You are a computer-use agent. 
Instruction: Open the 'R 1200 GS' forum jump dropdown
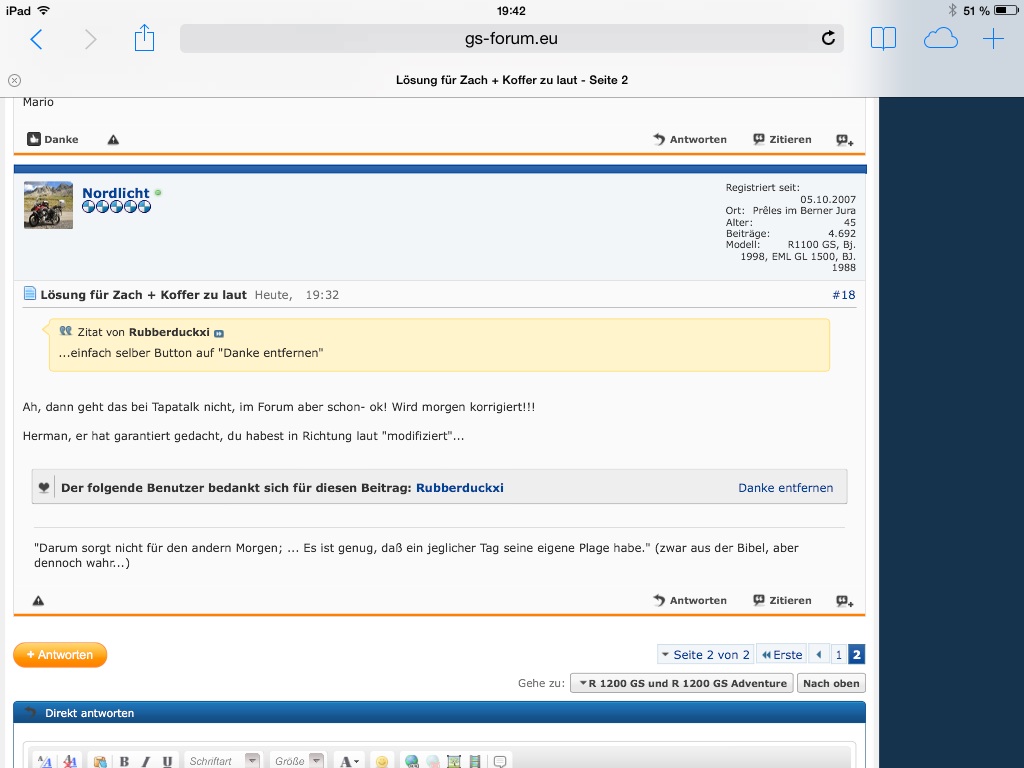pos(681,683)
